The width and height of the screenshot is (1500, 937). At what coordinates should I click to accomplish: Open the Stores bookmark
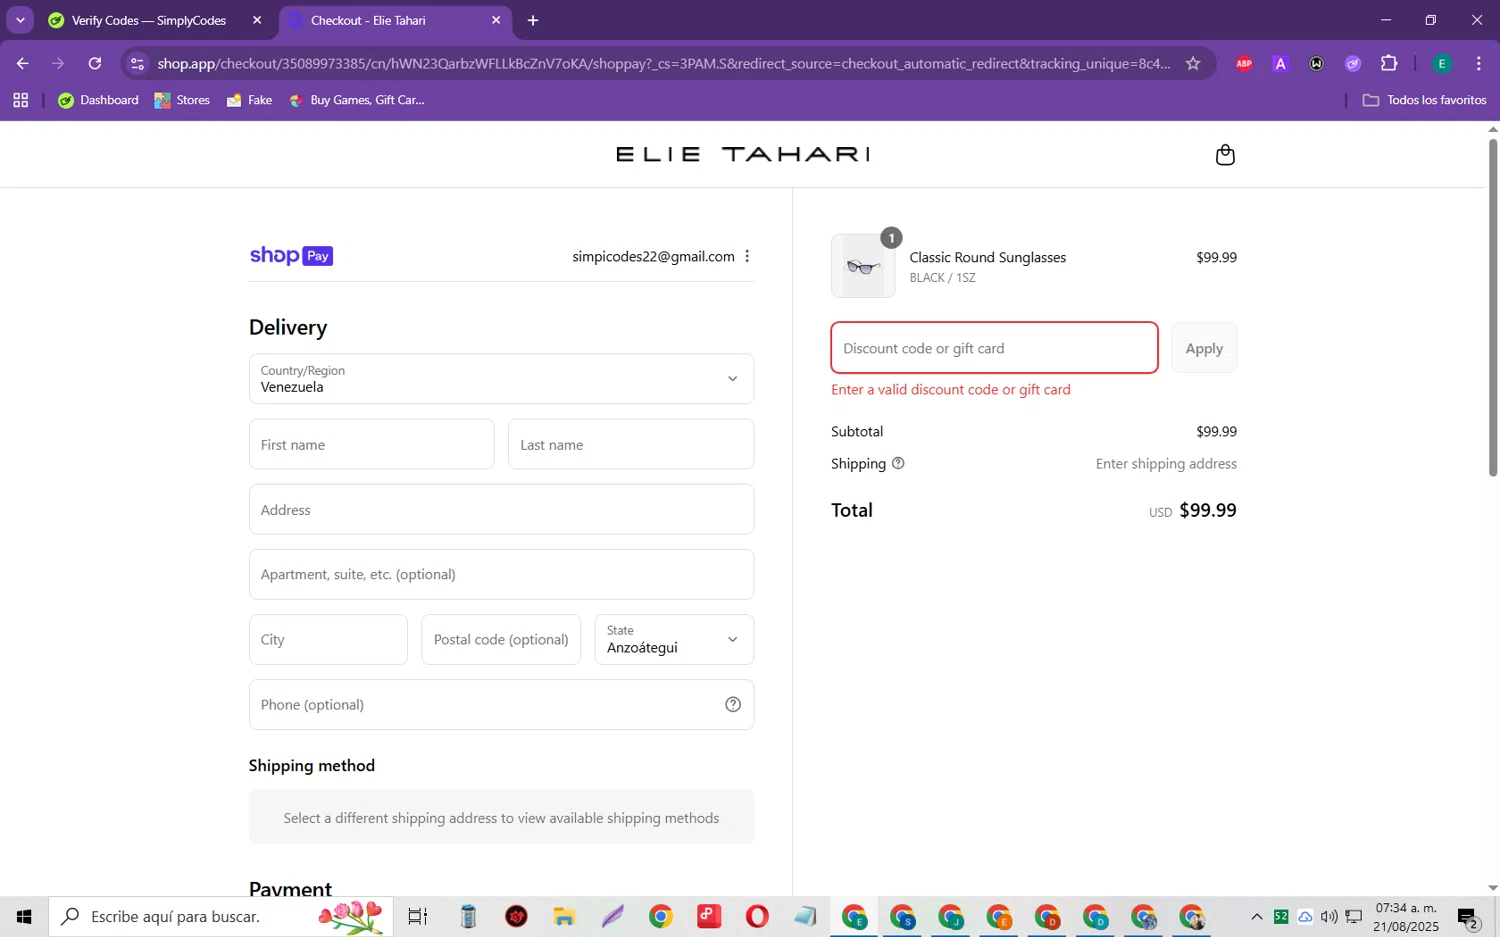click(182, 100)
